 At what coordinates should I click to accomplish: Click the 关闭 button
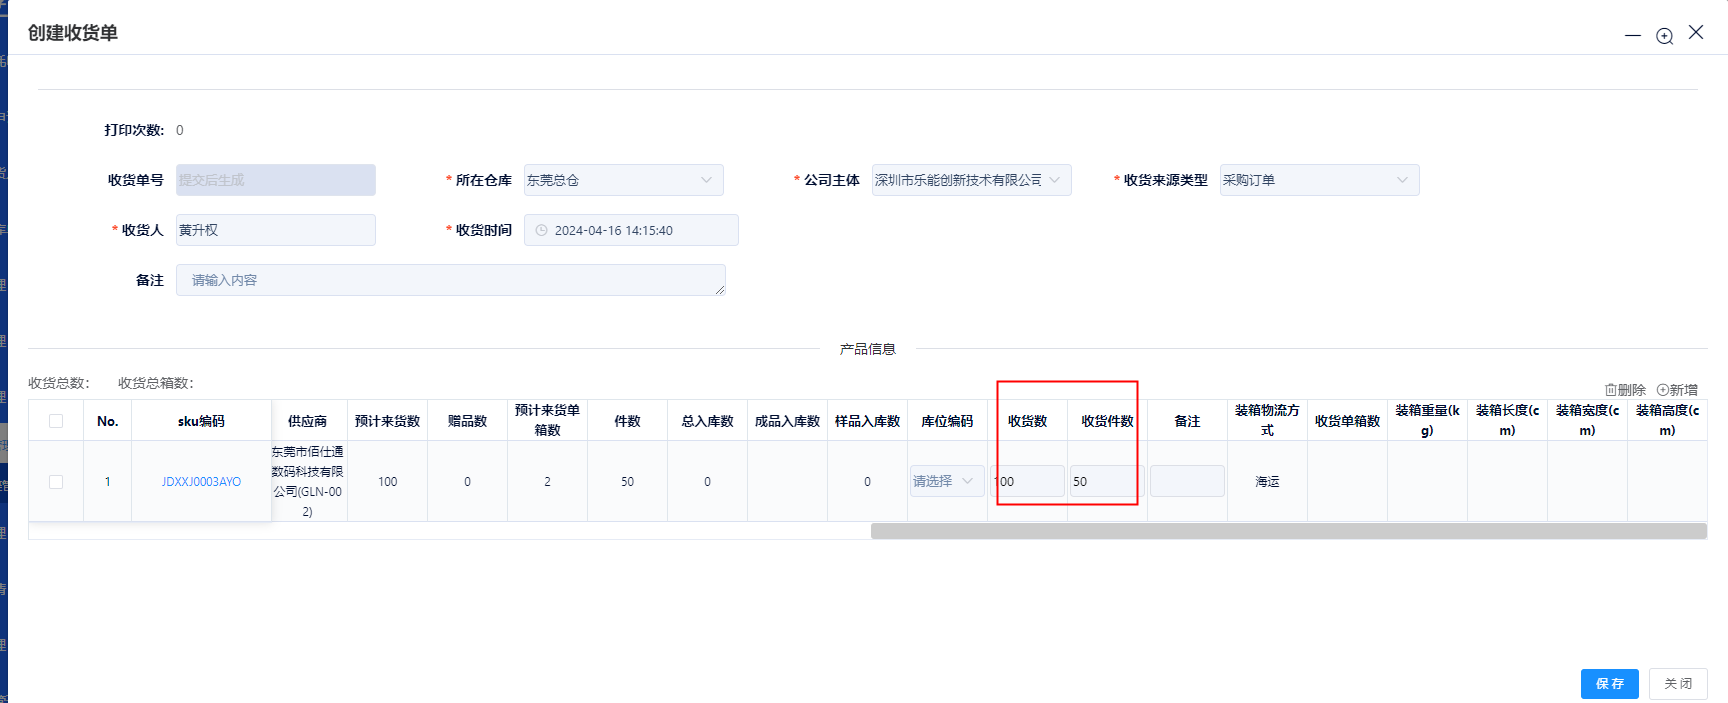pyautogui.click(x=1677, y=684)
